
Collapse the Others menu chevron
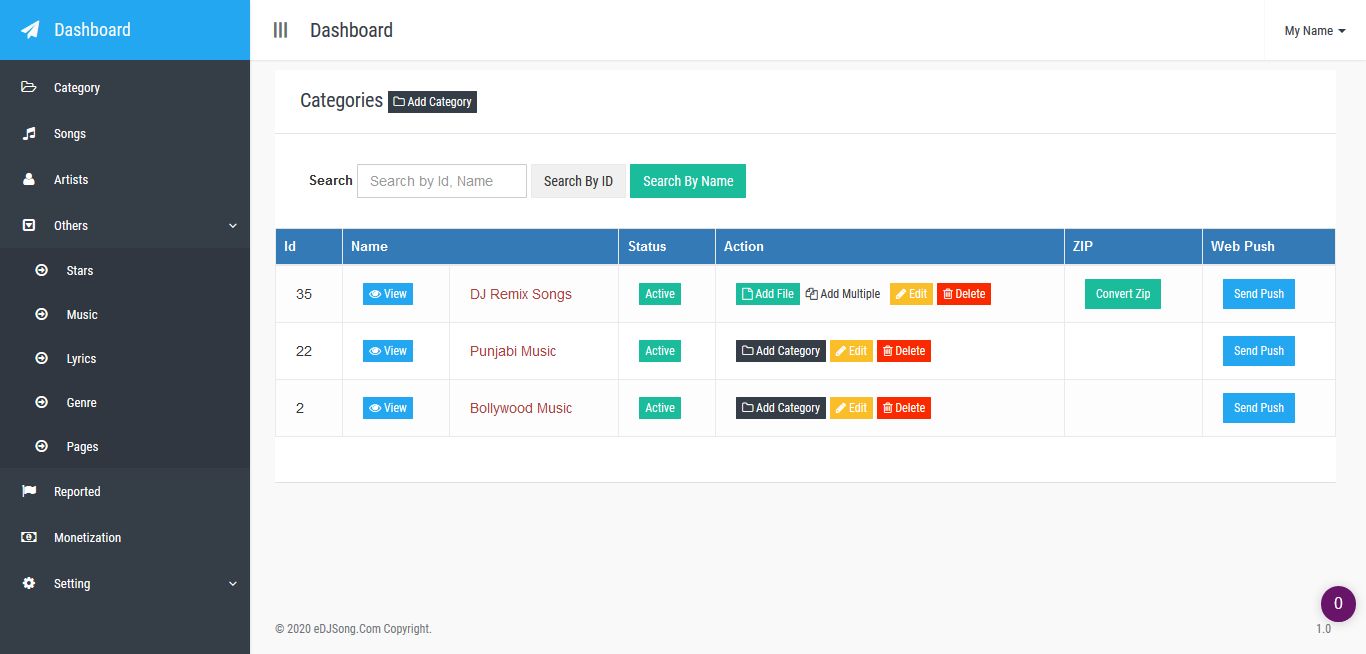click(x=233, y=226)
